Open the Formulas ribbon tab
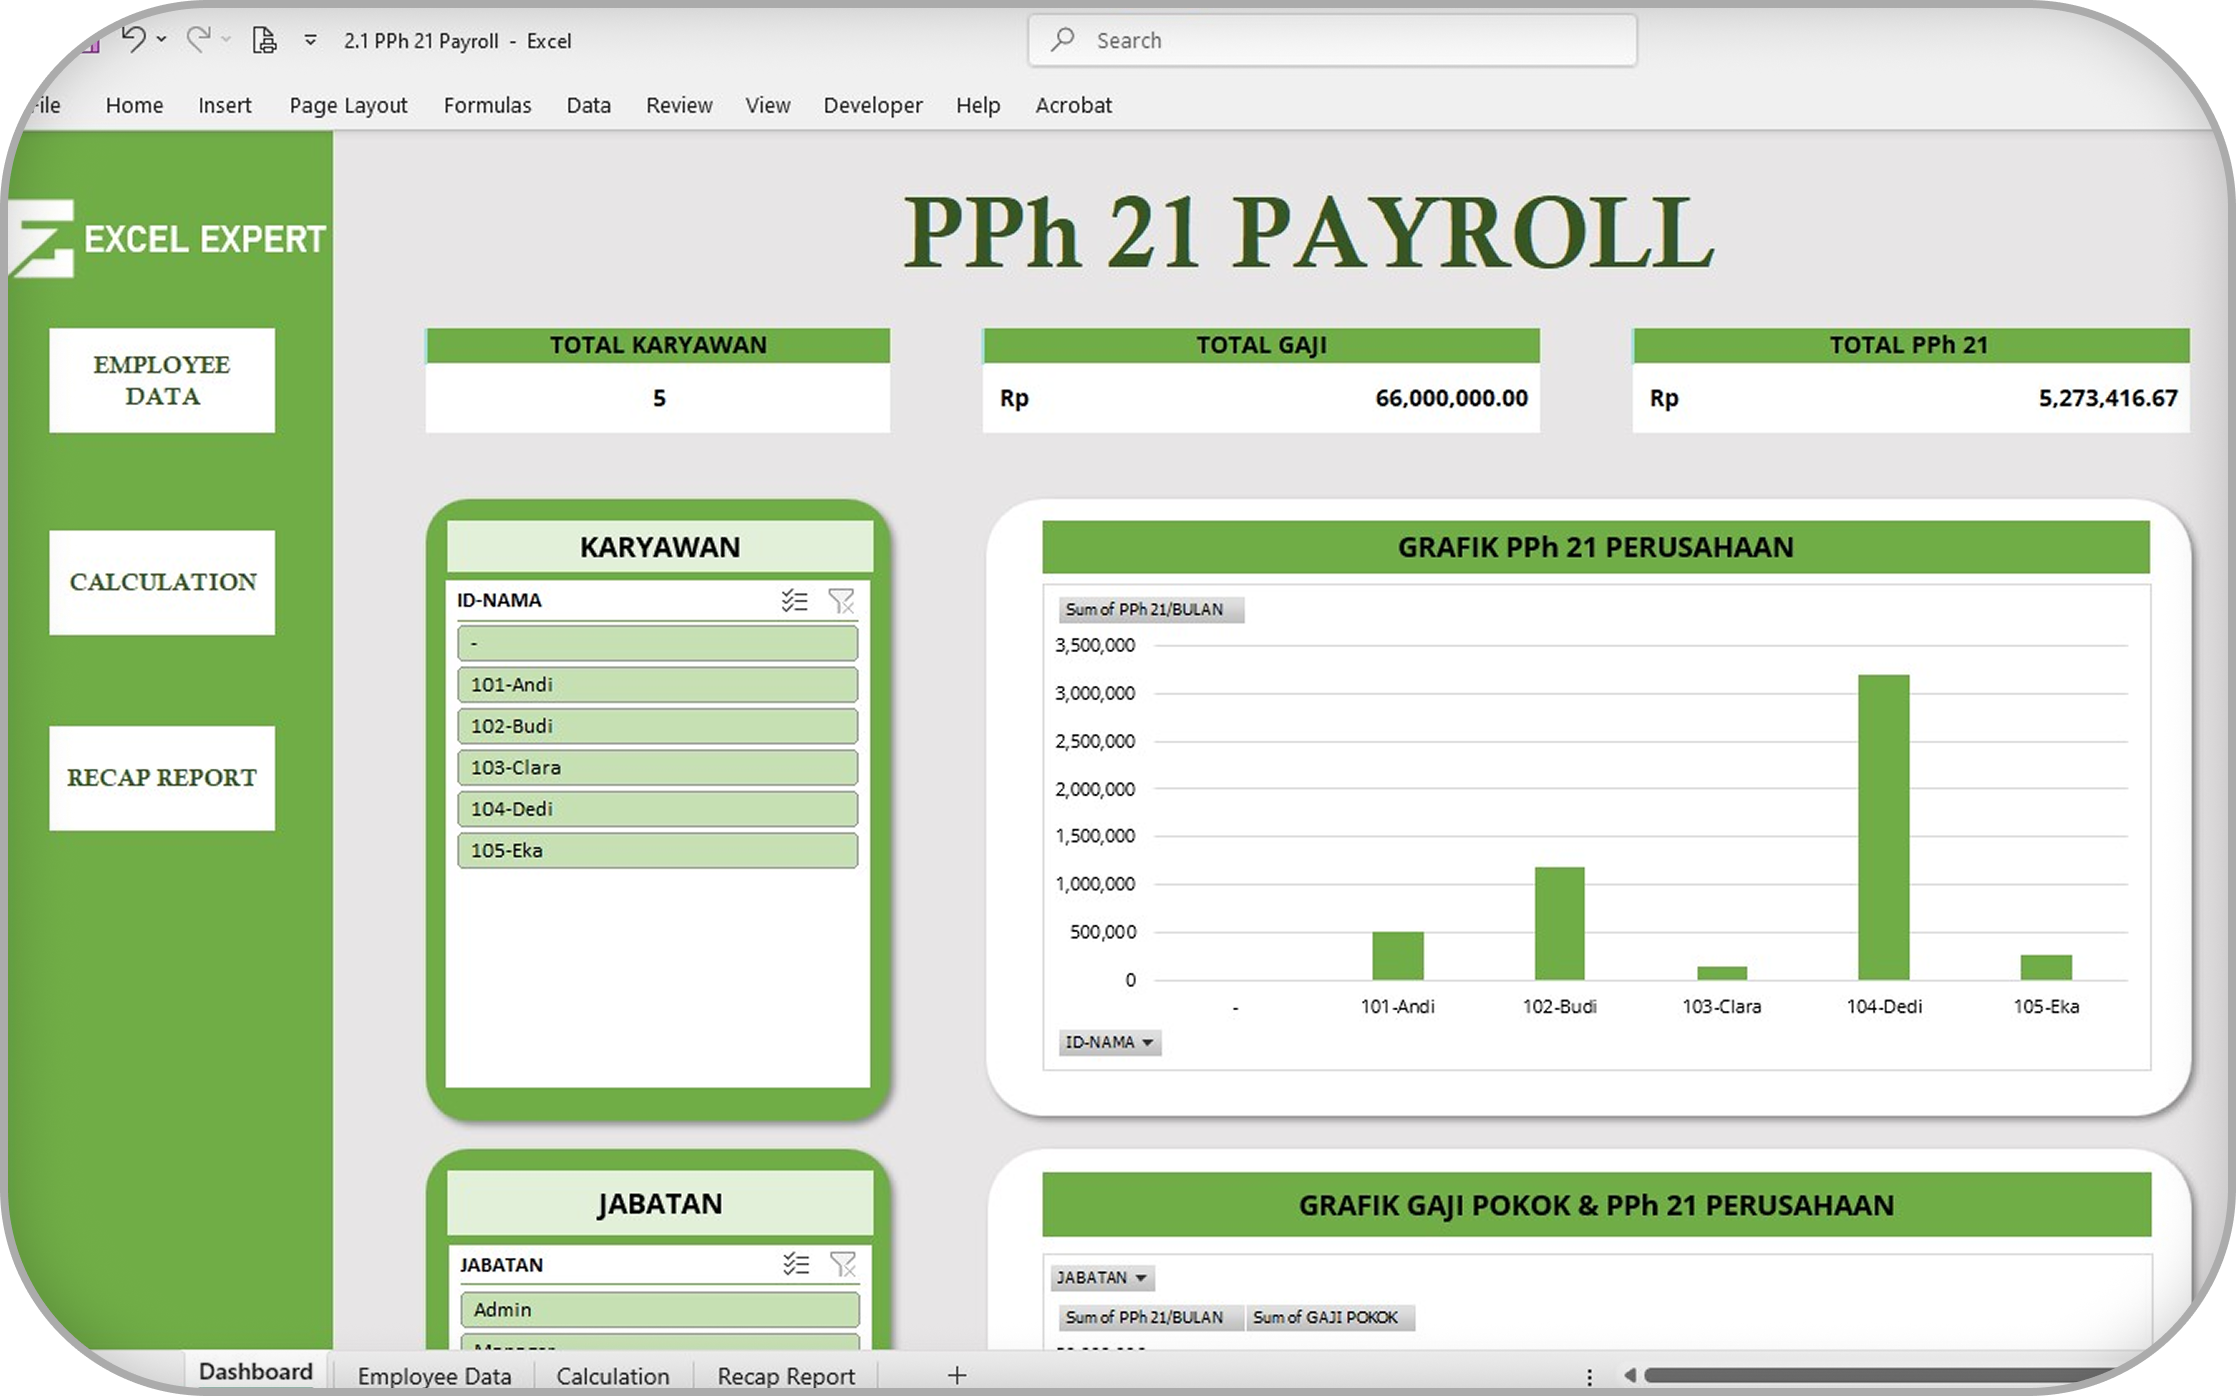Viewport: 2236px width, 1396px height. pos(487,105)
